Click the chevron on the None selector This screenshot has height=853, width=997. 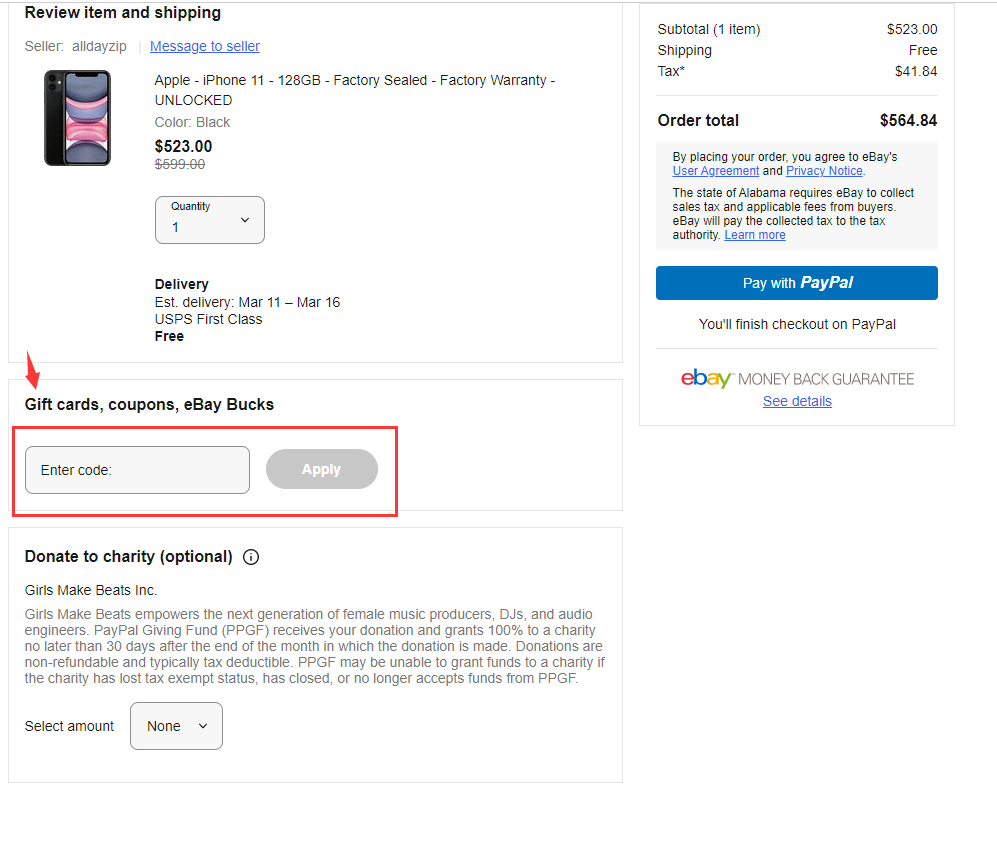203,726
